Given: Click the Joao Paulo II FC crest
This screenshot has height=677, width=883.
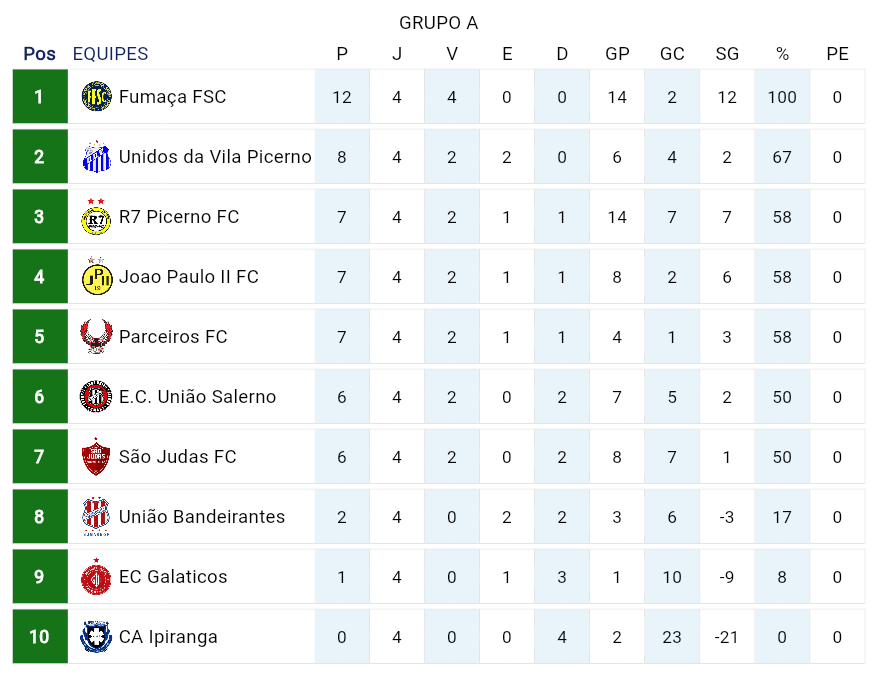Looking at the screenshot, I should (97, 277).
